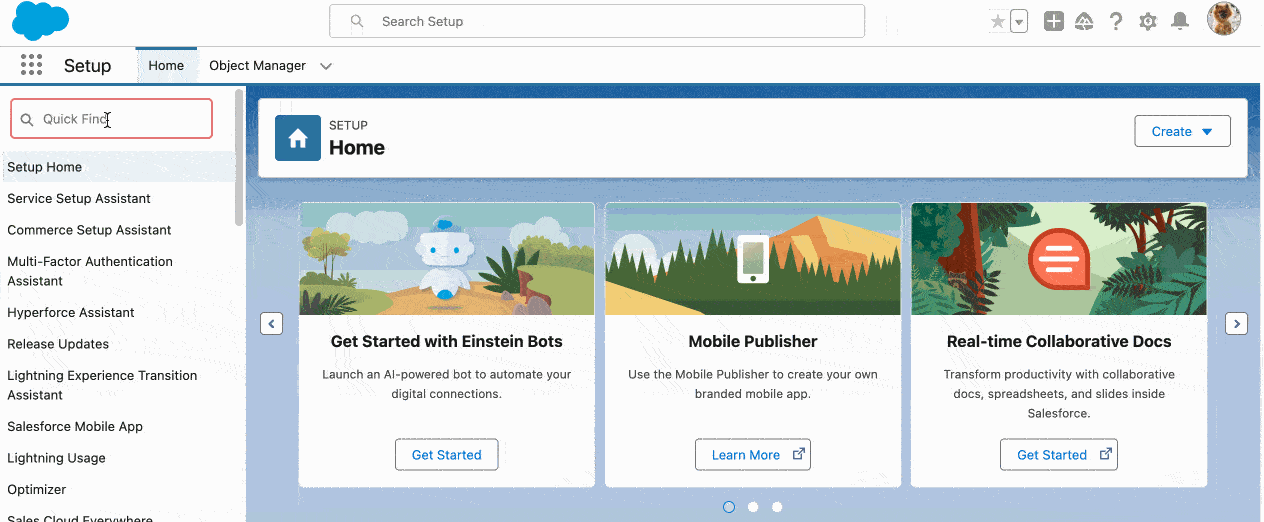Open the notifications bell
Screen dimensions: 1264x522
pos(1180,21)
